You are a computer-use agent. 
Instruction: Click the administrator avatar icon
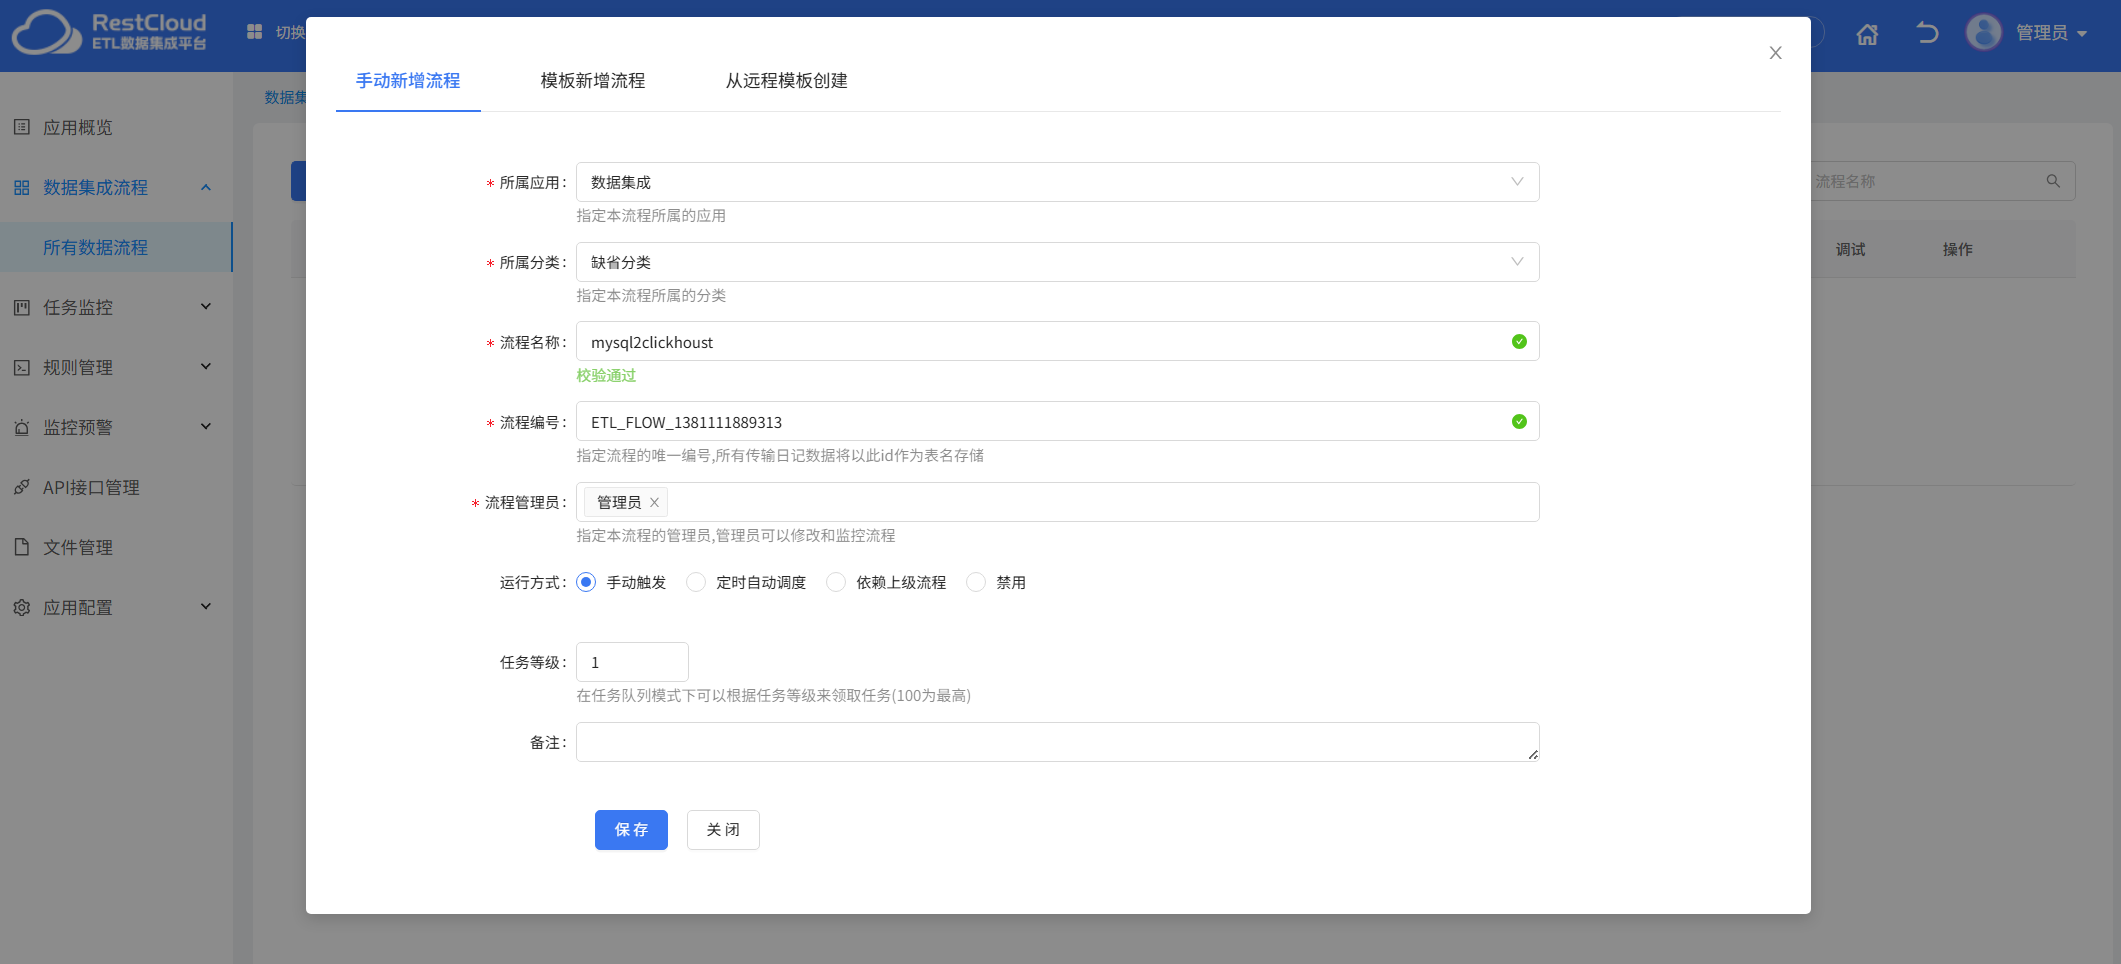pos(1984,32)
